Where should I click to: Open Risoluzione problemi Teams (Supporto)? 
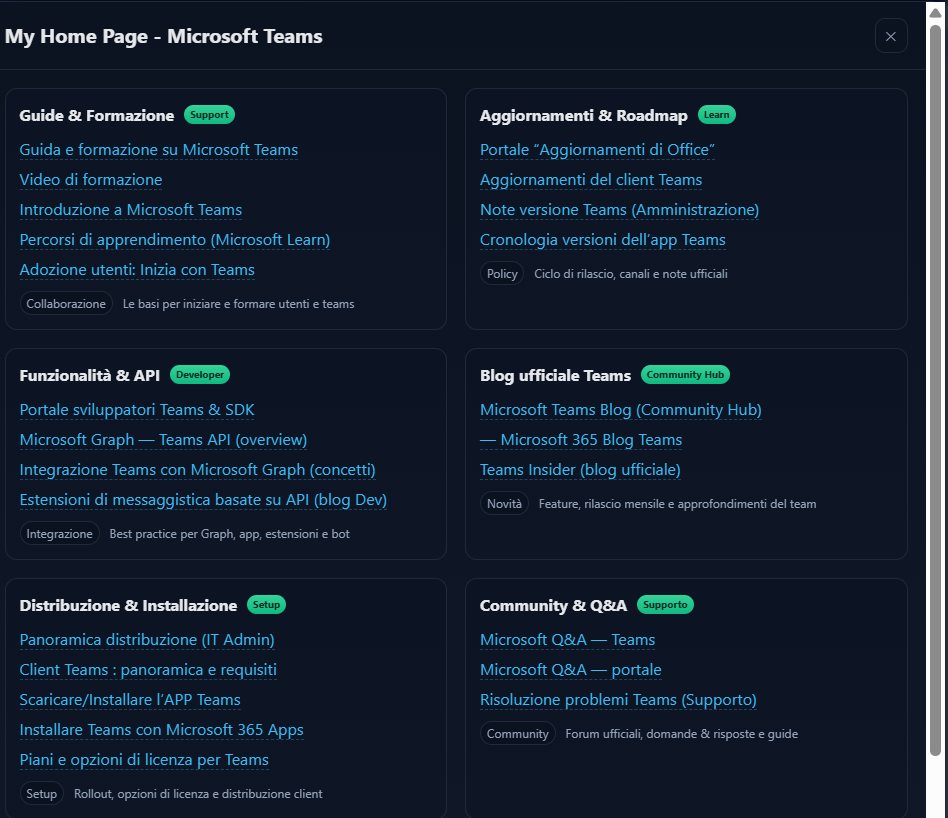618,700
